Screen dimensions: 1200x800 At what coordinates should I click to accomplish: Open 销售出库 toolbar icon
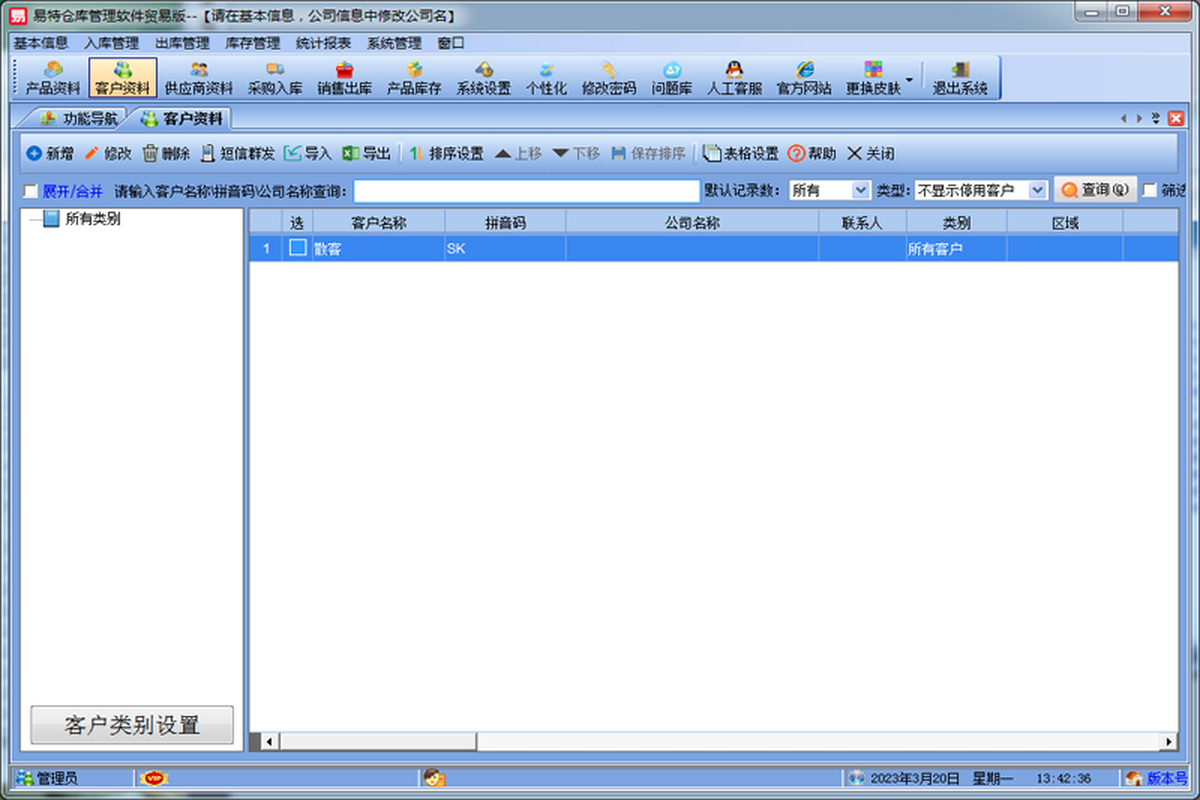345,78
